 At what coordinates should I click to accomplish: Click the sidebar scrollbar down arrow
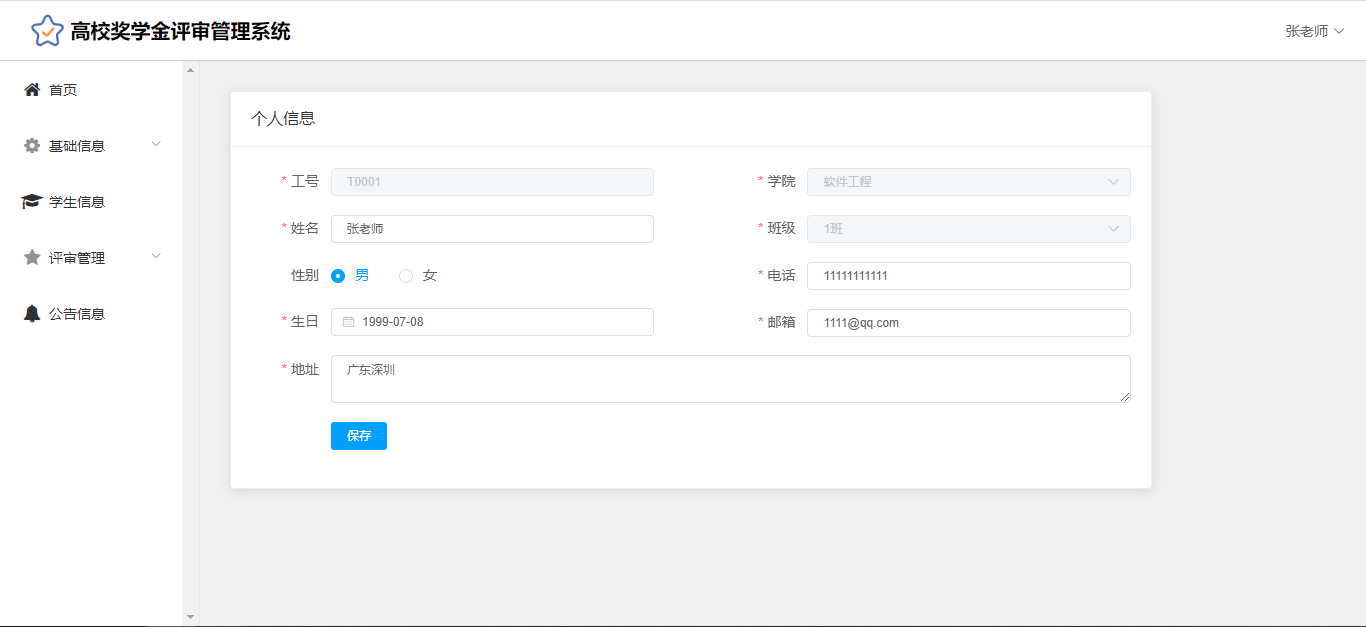191,617
